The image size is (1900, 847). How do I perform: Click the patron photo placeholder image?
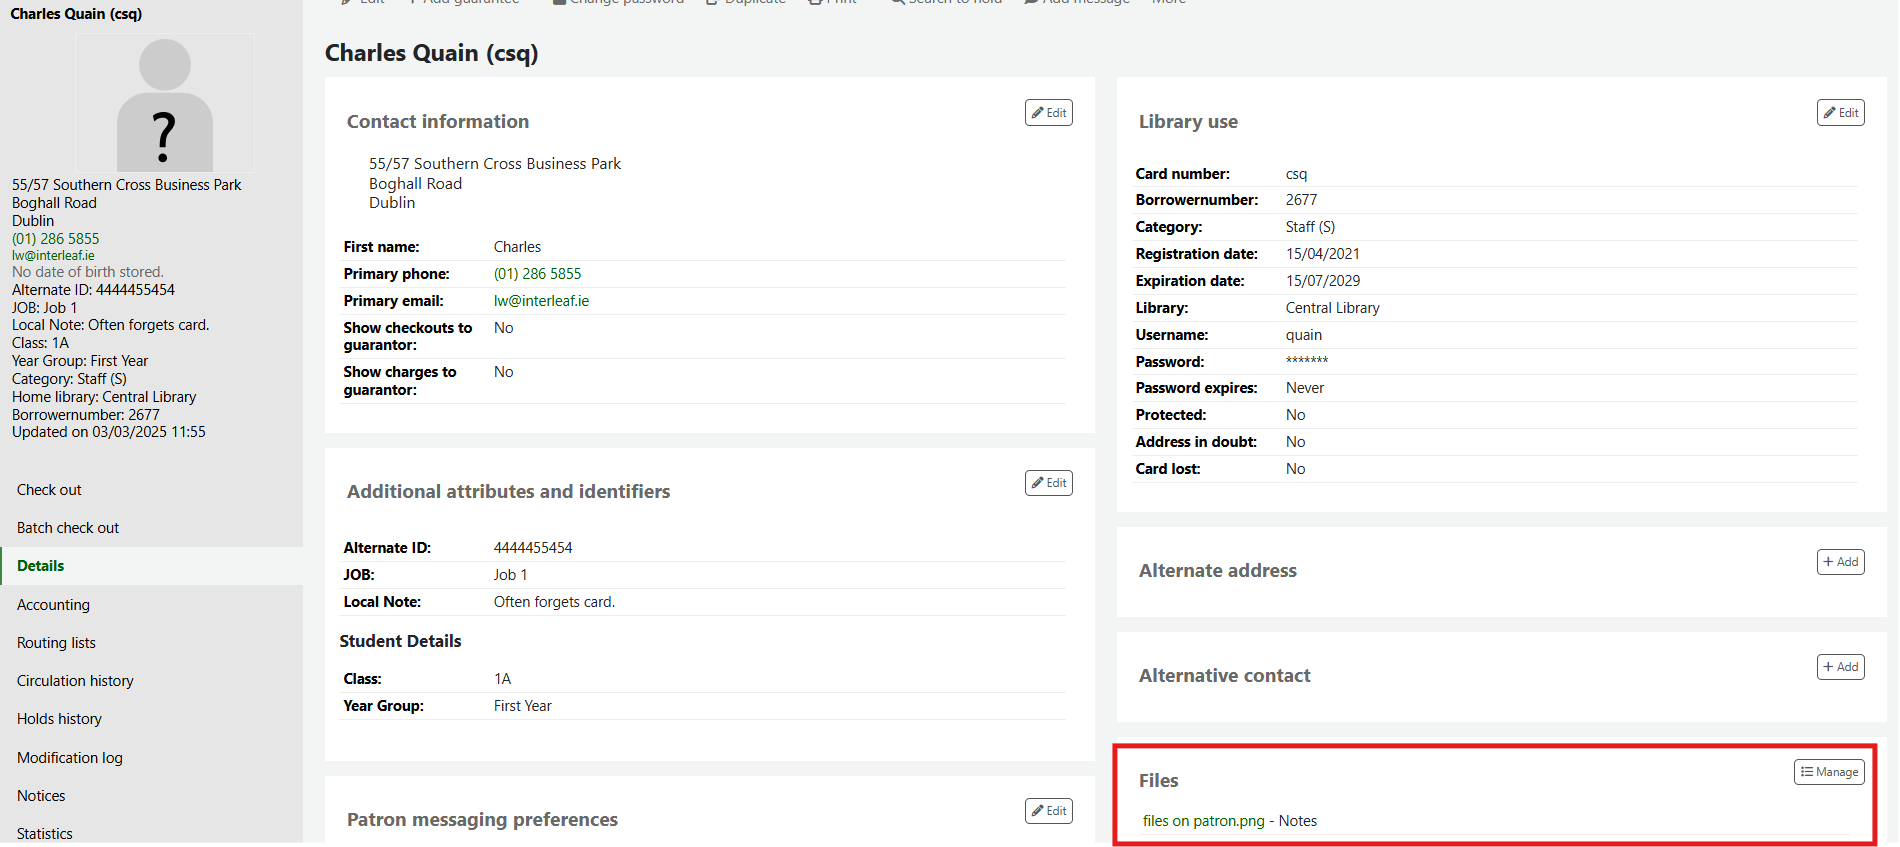click(x=165, y=104)
